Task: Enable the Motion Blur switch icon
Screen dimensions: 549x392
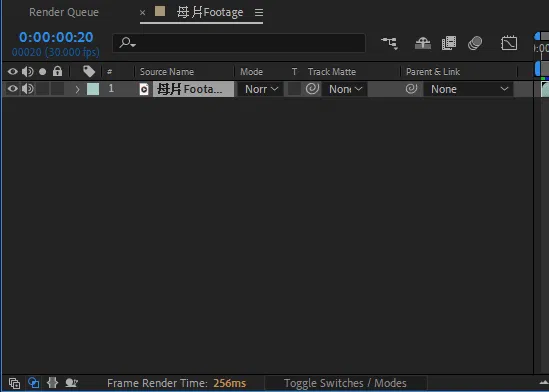Action: click(x=475, y=43)
